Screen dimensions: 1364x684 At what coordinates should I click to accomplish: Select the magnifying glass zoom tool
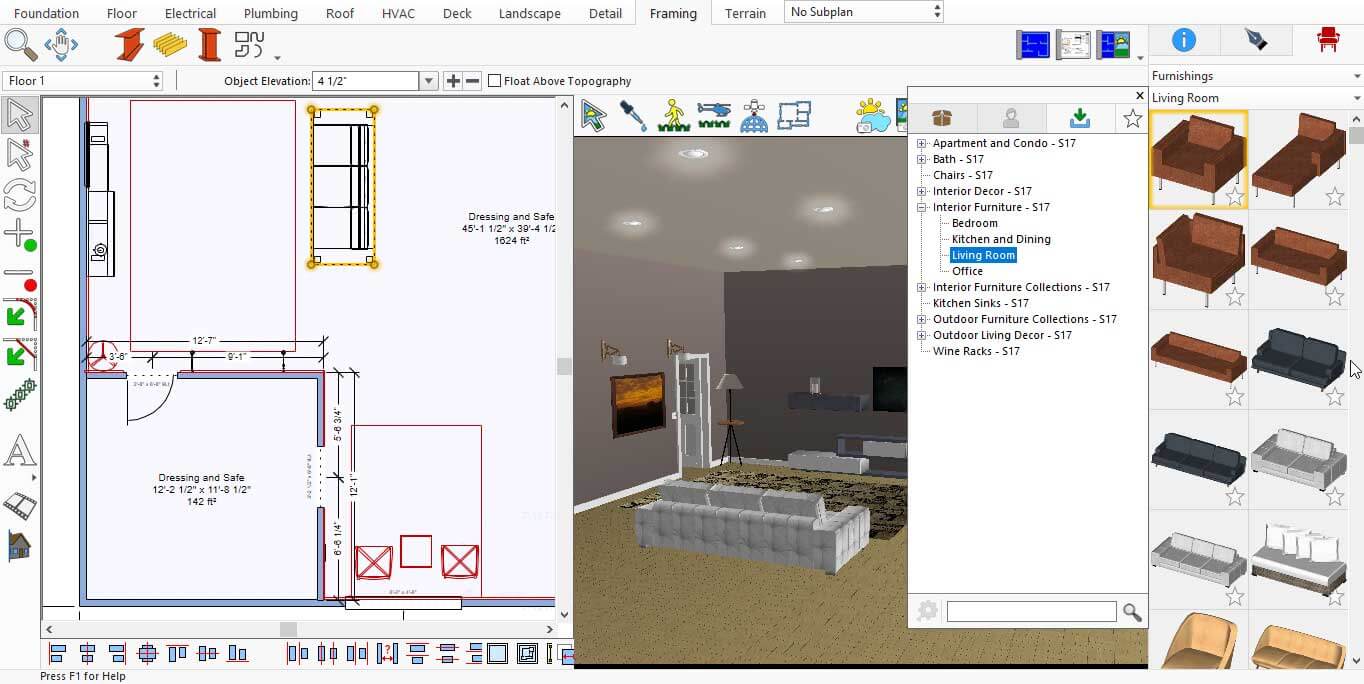tap(21, 44)
